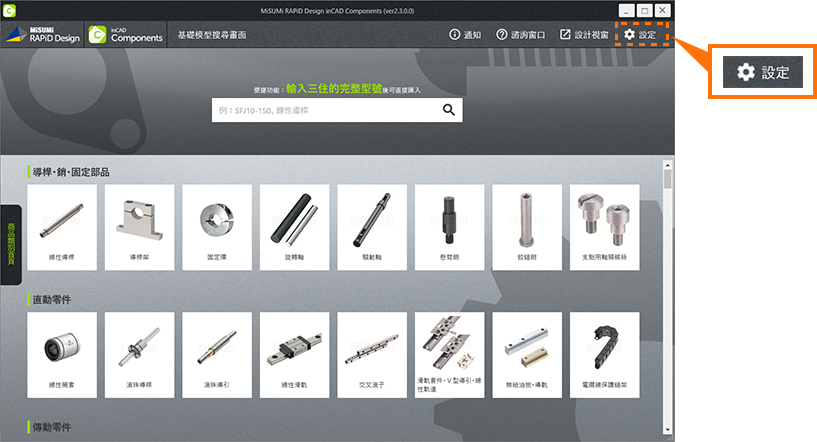This screenshot has width=817, height=442.
Task: Open the 設計視窗 design window button
Action: click(x=584, y=34)
